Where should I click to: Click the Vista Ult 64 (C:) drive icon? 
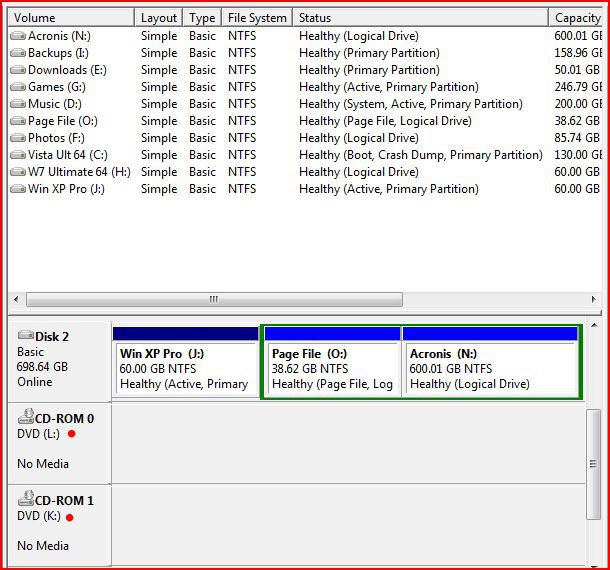click(18, 155)
